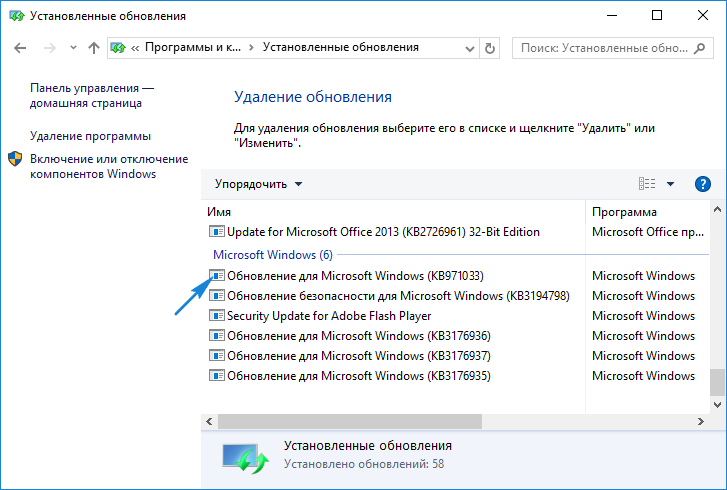Click the Adobe Flash Player update icon
Screen dimensions: 727x490
coord(216,316)
